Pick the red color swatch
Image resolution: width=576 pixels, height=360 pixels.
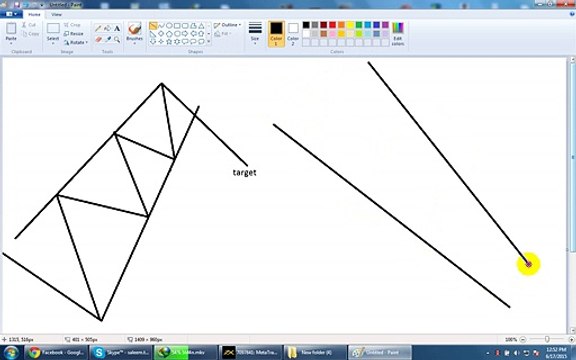pyautogui.click(x=332, y=25)
